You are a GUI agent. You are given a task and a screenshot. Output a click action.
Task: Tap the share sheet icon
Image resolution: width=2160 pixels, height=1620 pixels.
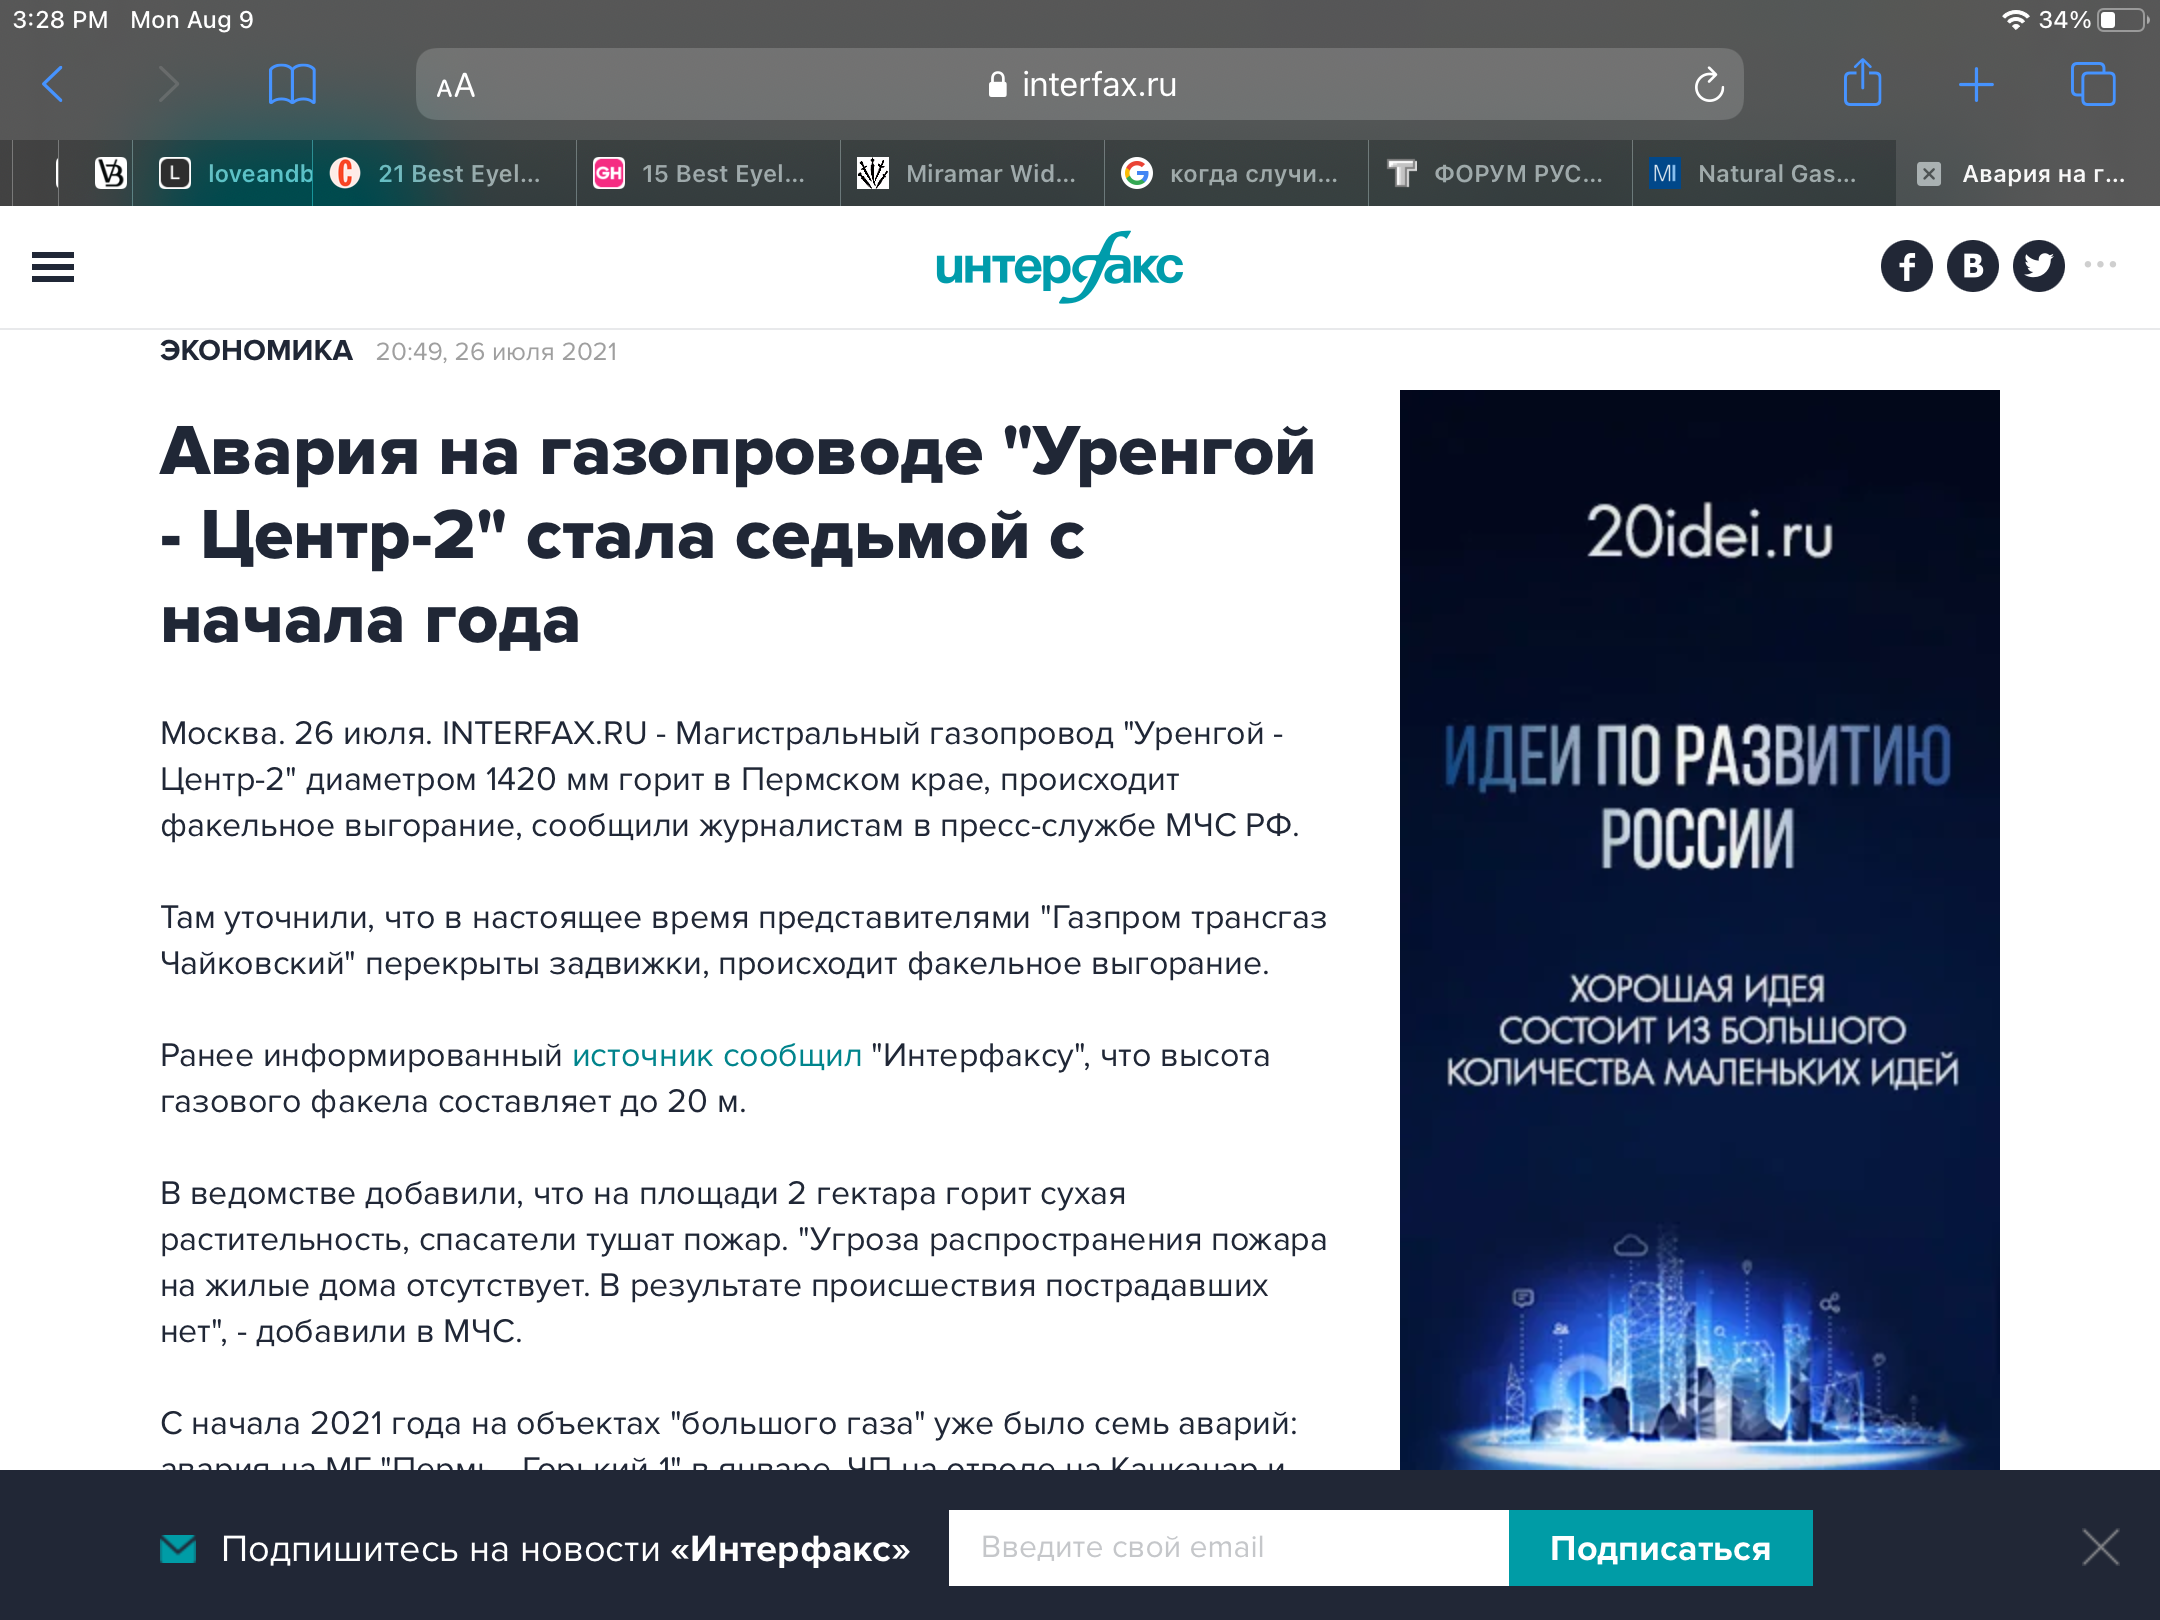[x=1862, y=84]
